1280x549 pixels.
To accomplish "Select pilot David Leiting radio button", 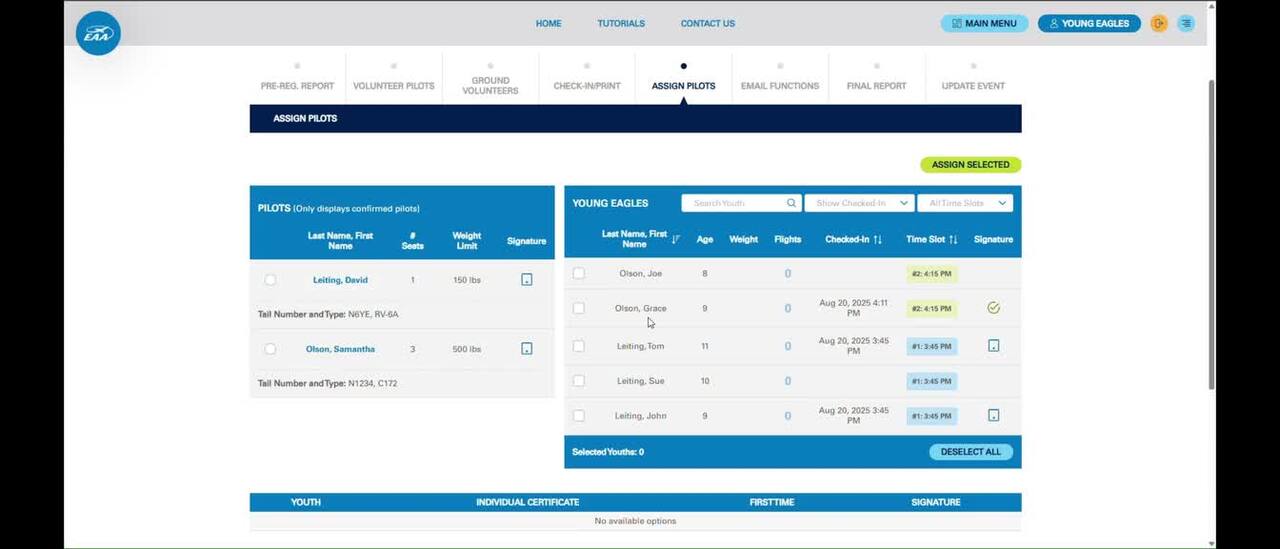I will pyautogui.click(x=270, y=280).
